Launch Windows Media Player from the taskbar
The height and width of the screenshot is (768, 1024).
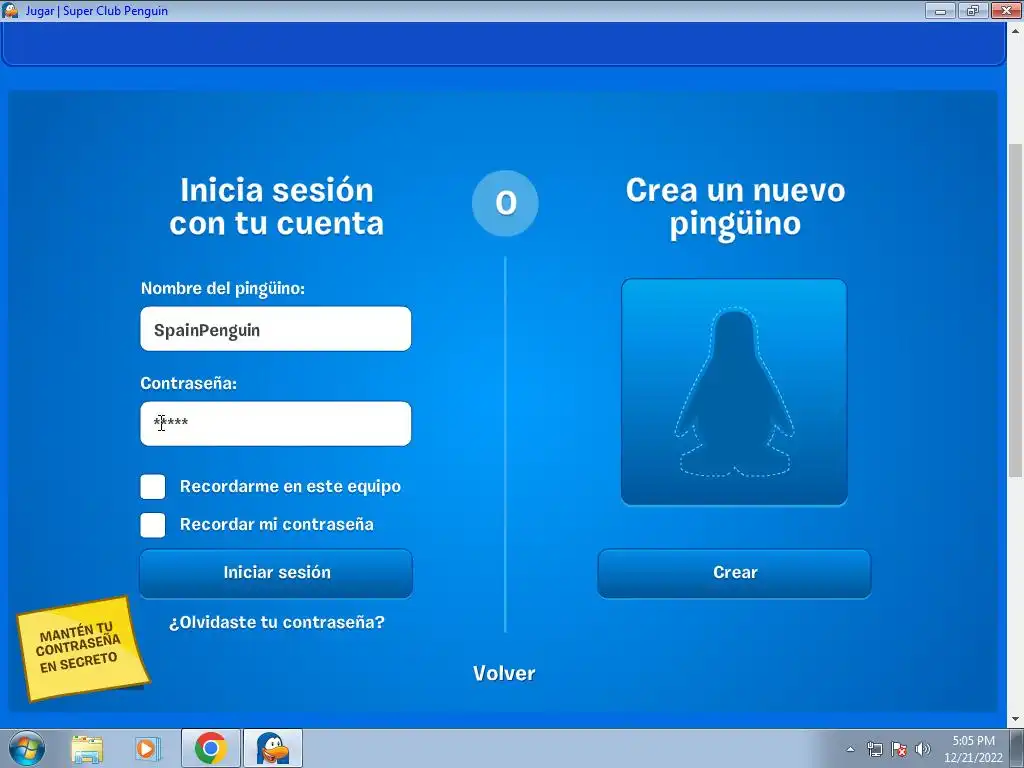tap(148, 748)
